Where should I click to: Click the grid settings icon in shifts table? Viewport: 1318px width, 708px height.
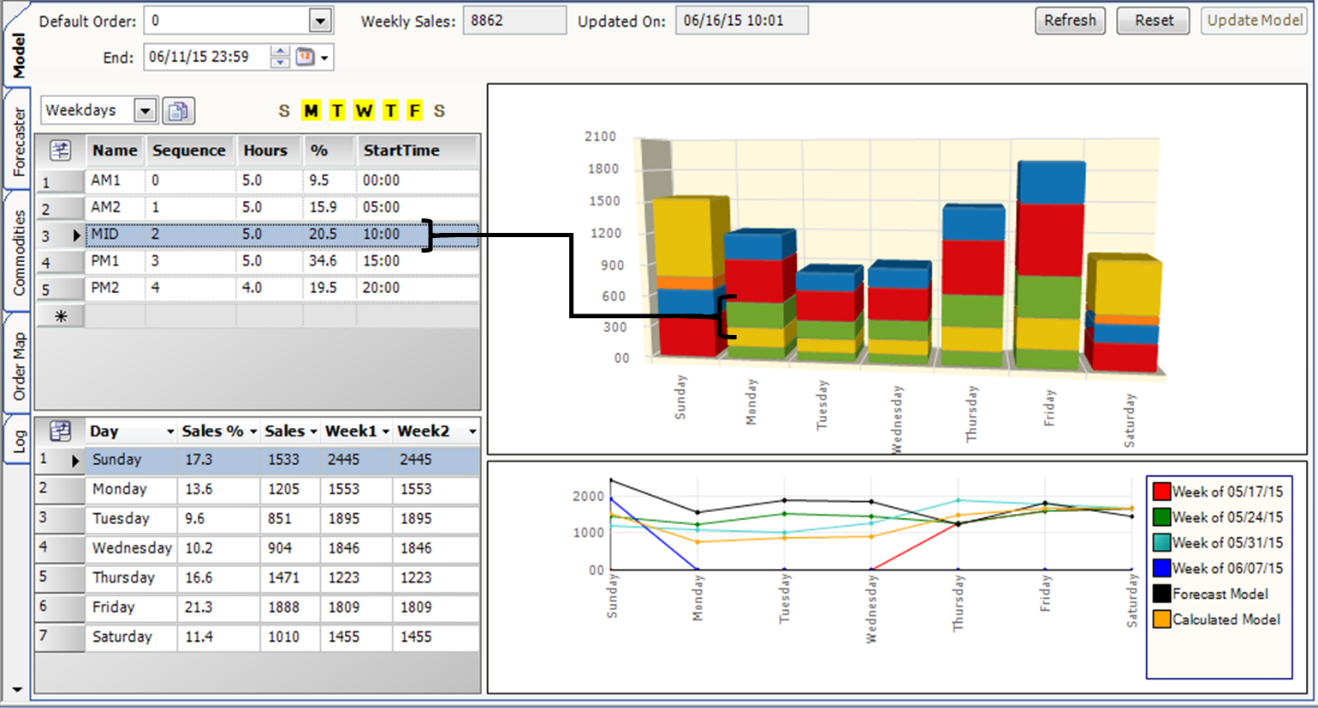click(x=61, y=151)
